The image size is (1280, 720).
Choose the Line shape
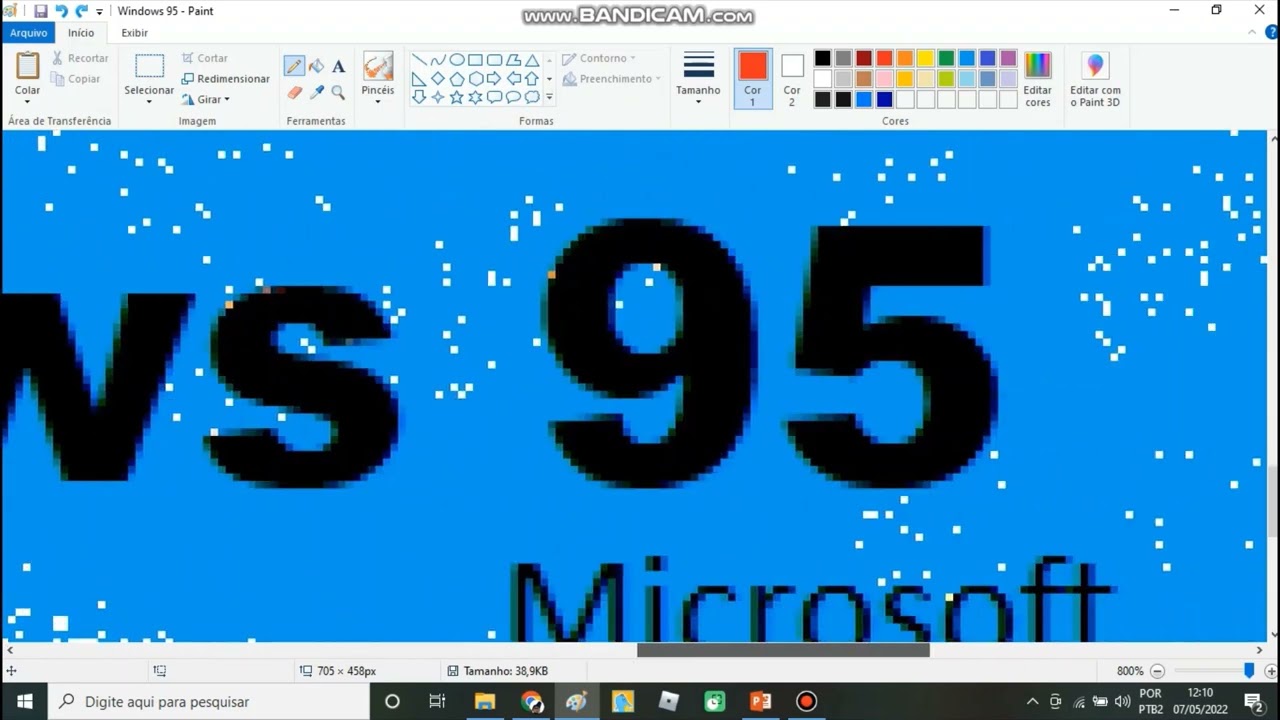[x=419, y=60]
